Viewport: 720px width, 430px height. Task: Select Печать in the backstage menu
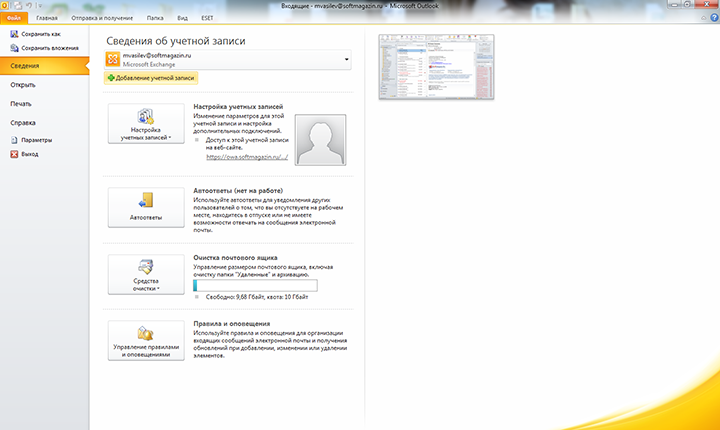coord(21,104)
